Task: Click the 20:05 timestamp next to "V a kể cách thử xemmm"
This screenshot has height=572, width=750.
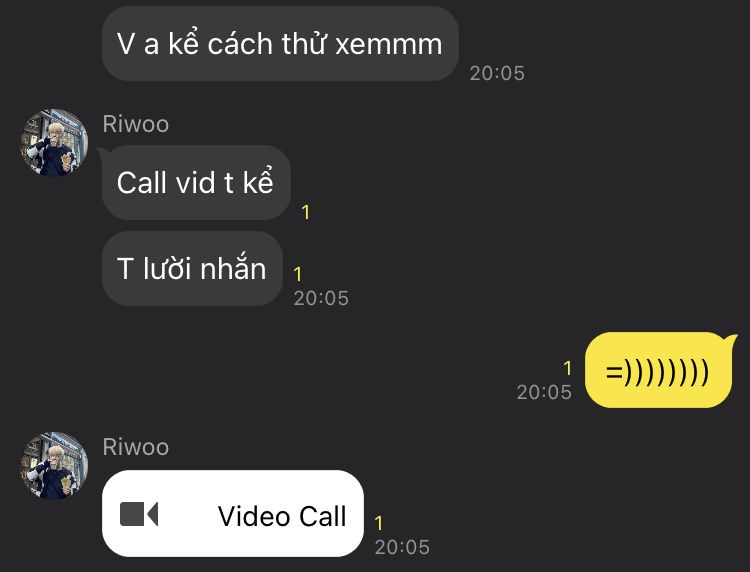Action: coord(497,73)
